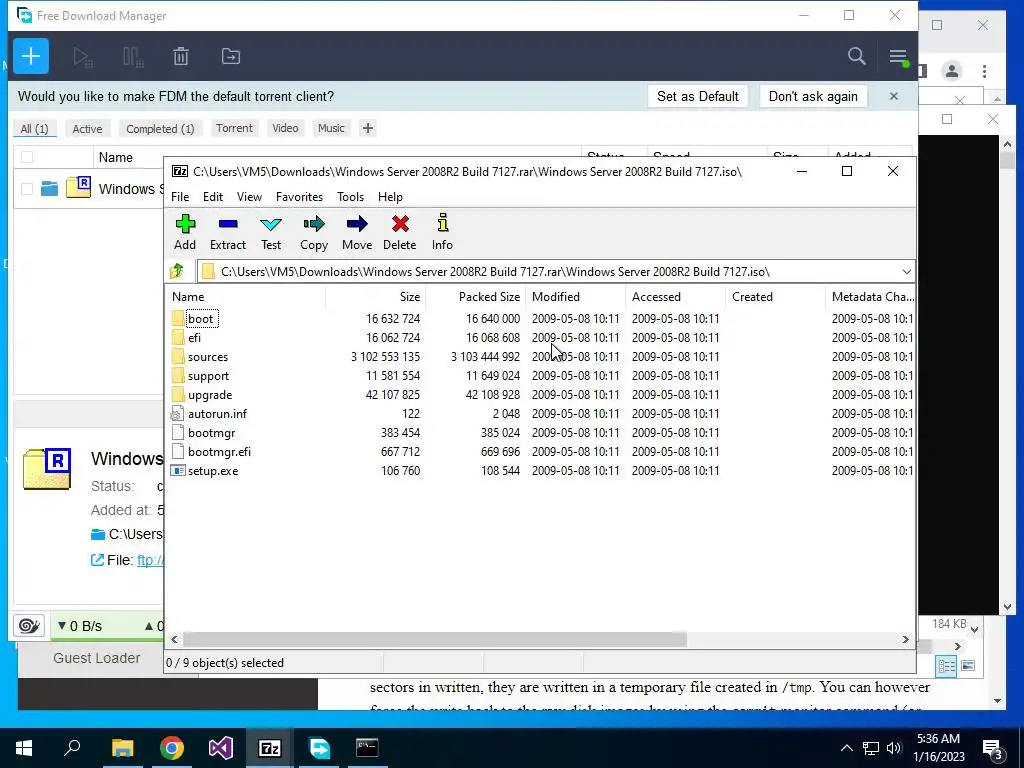
Task: Click the Add button in 7-Zip toolbar
Action: point(185,232)
